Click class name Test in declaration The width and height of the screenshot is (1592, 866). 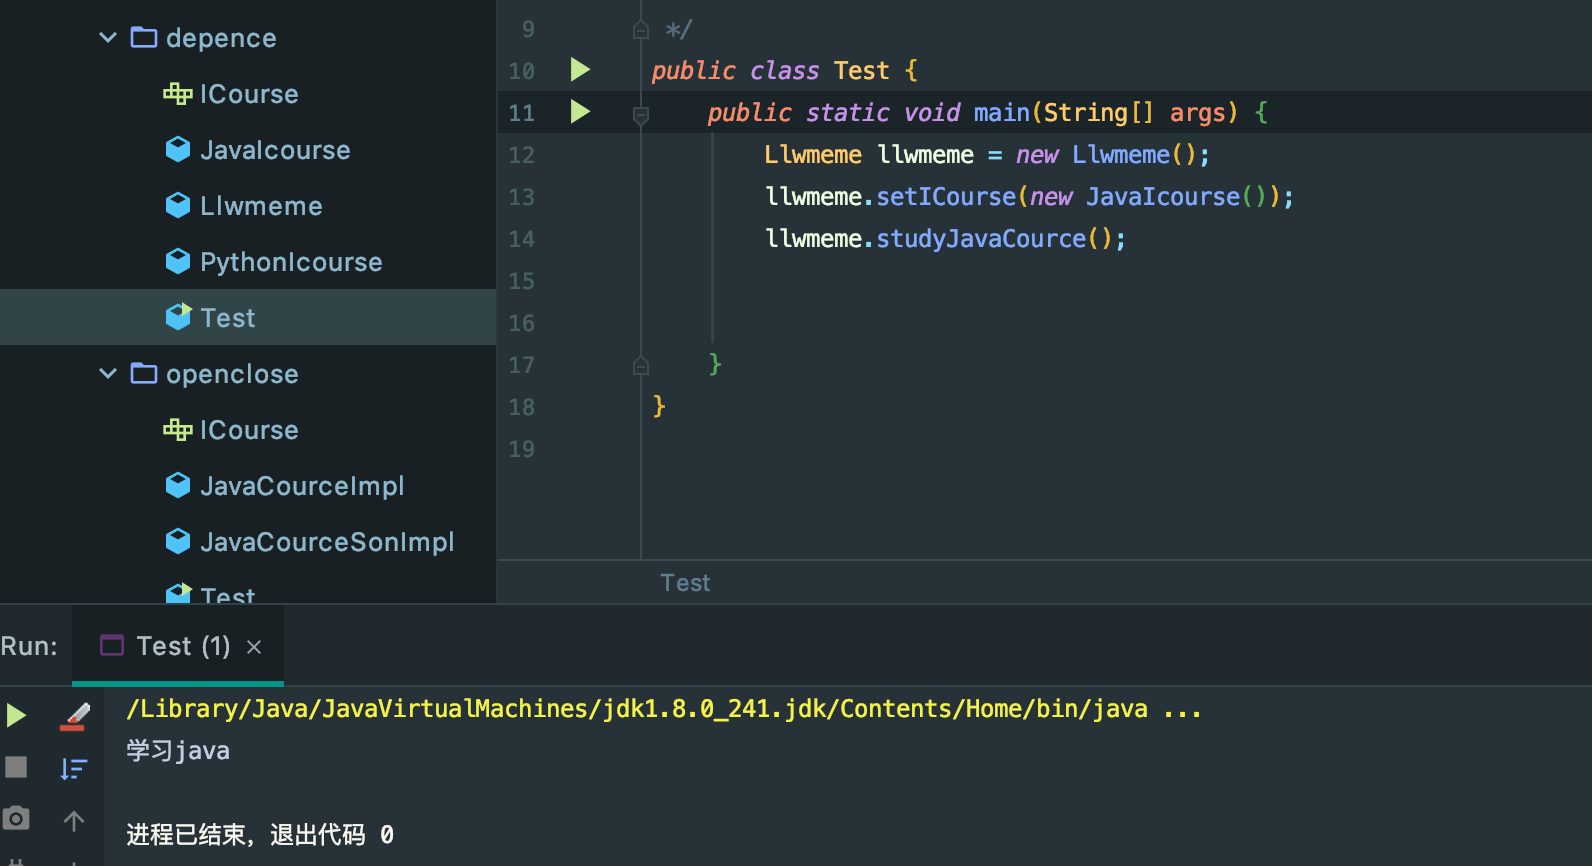(861, 71)
